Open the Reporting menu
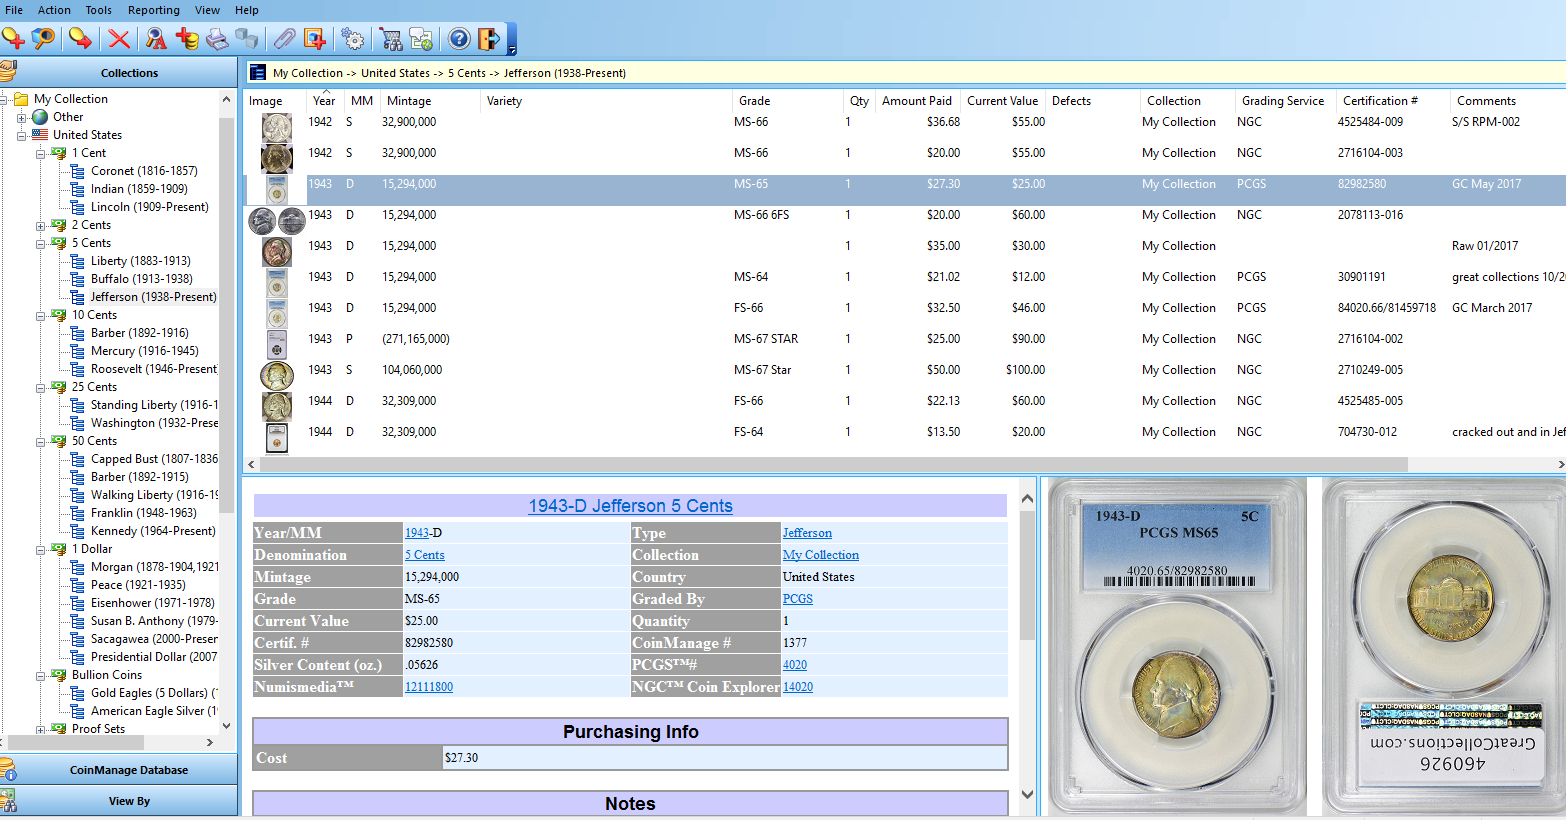 [x=153, y=10]
